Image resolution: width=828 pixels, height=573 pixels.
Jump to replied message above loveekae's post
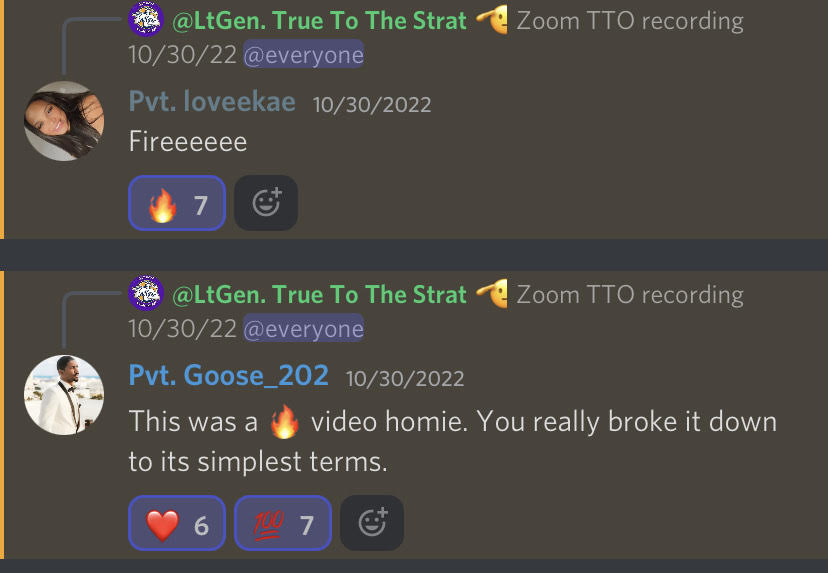coord(629,21)
